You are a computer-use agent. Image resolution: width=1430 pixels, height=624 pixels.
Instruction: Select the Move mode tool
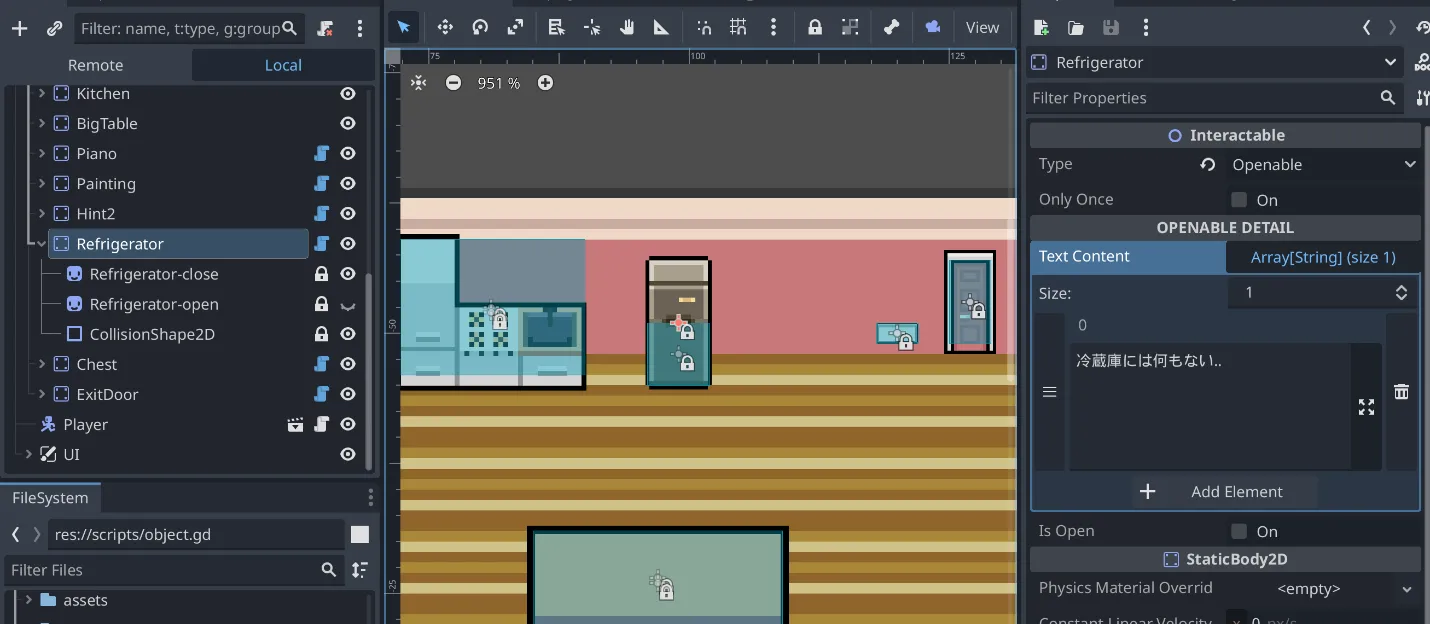pyautogui.click(x=445, y=28)
